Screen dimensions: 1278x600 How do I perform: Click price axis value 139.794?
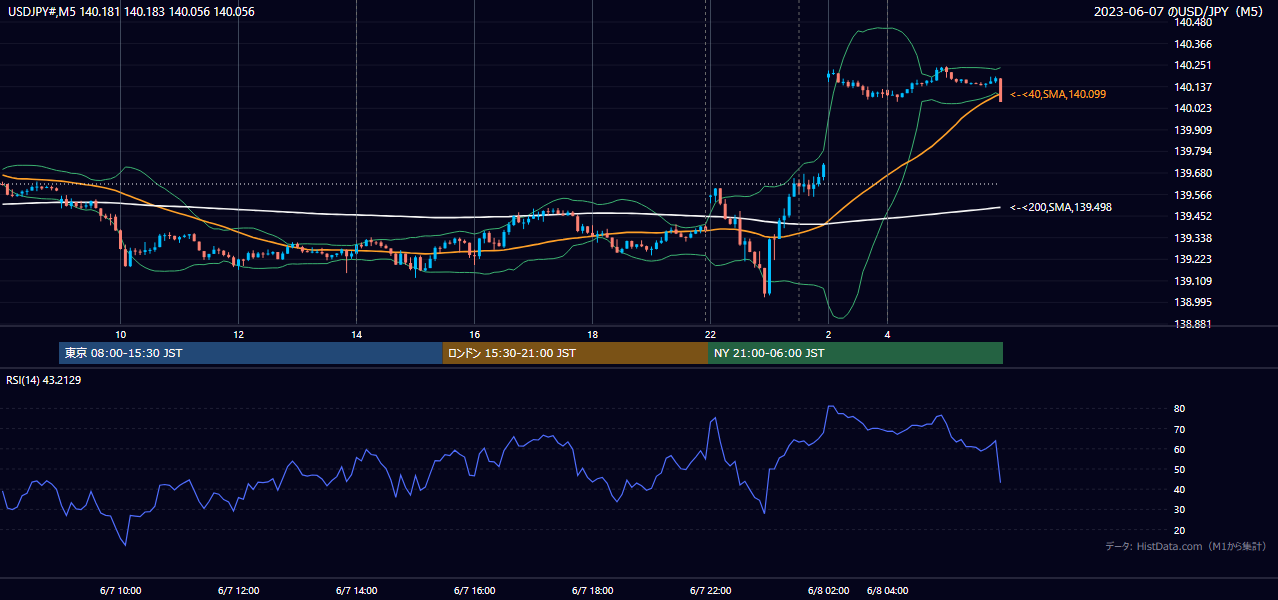coord(1191,152)
